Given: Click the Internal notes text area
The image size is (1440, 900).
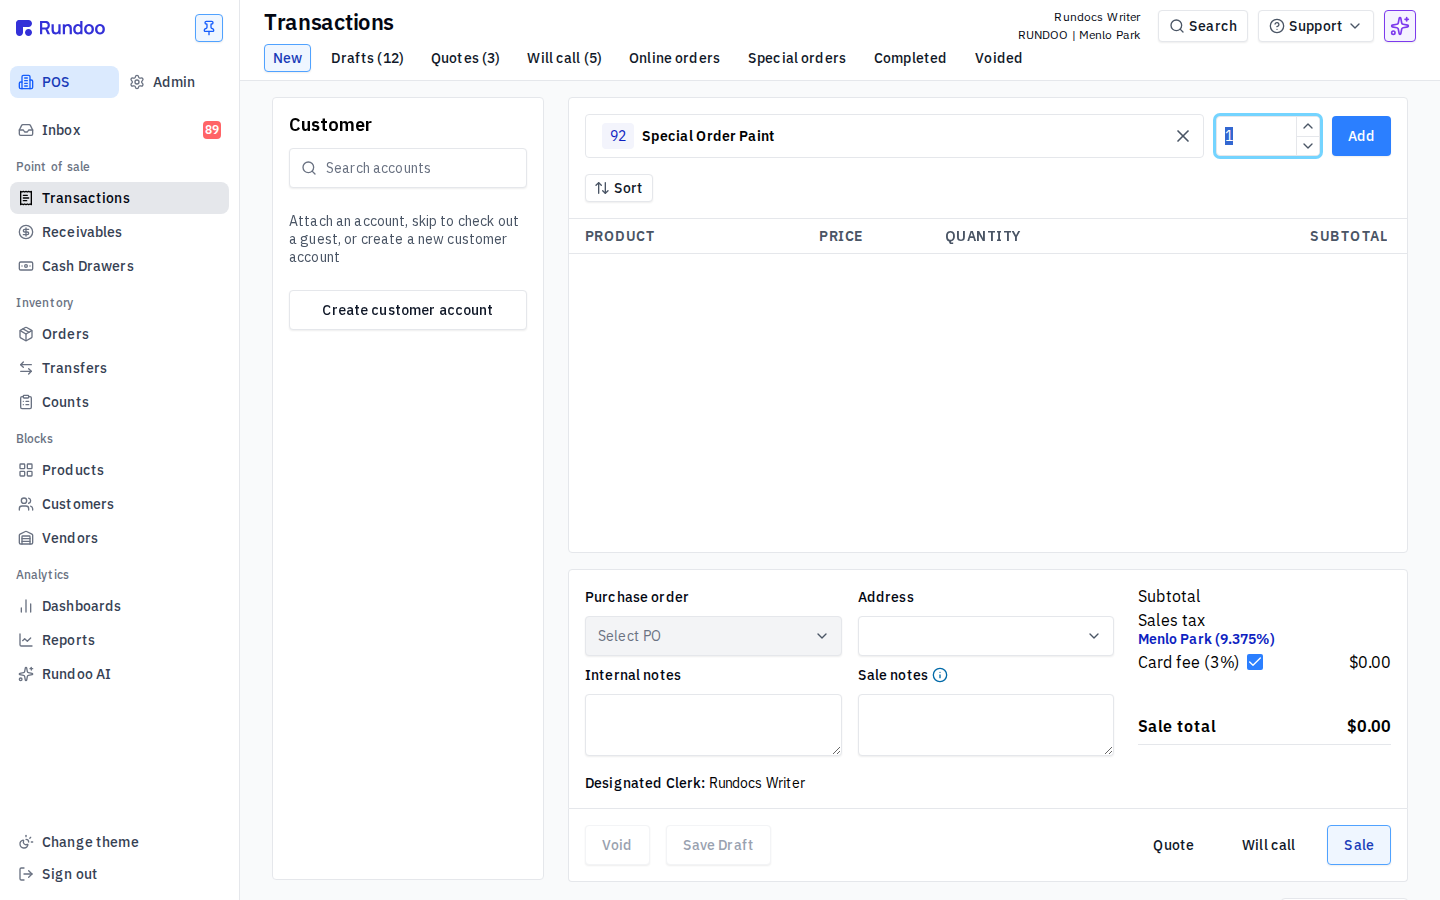Looking at the screenshot, I should click(713, 725).
